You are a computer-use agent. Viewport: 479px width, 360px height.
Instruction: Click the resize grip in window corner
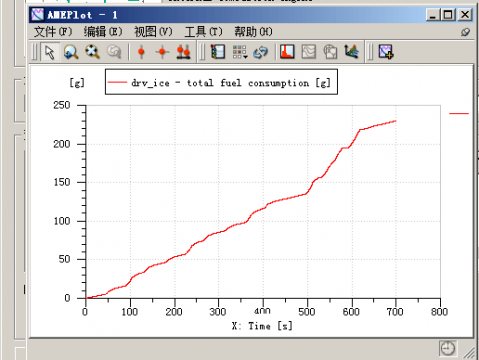click(469, 353)
